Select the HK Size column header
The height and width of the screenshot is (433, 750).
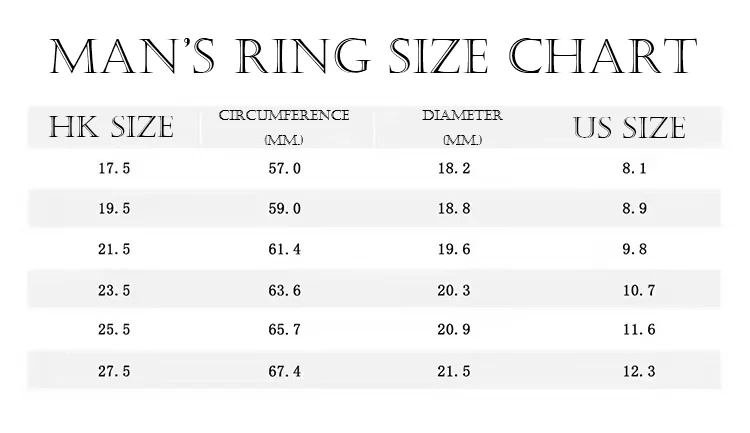pos(112,127)
